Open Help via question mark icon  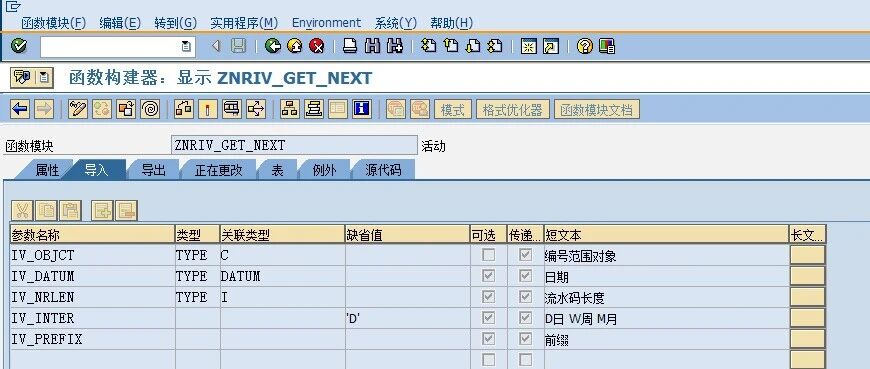(x=584, y=46)
